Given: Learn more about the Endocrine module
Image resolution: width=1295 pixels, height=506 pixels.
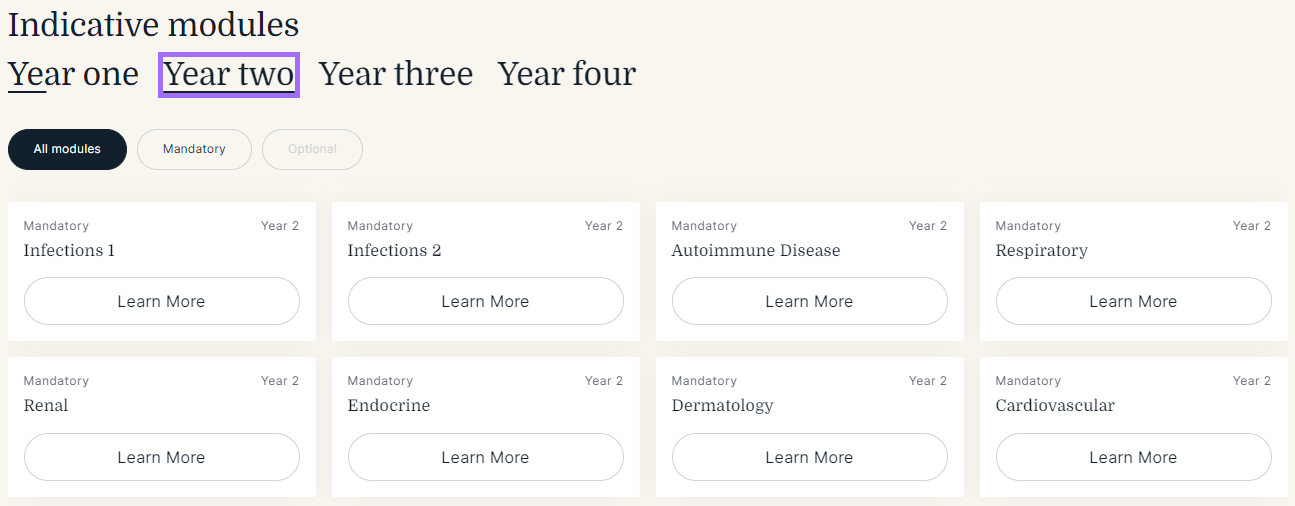Looking at the screenshot, I should (x=486, y=457).
